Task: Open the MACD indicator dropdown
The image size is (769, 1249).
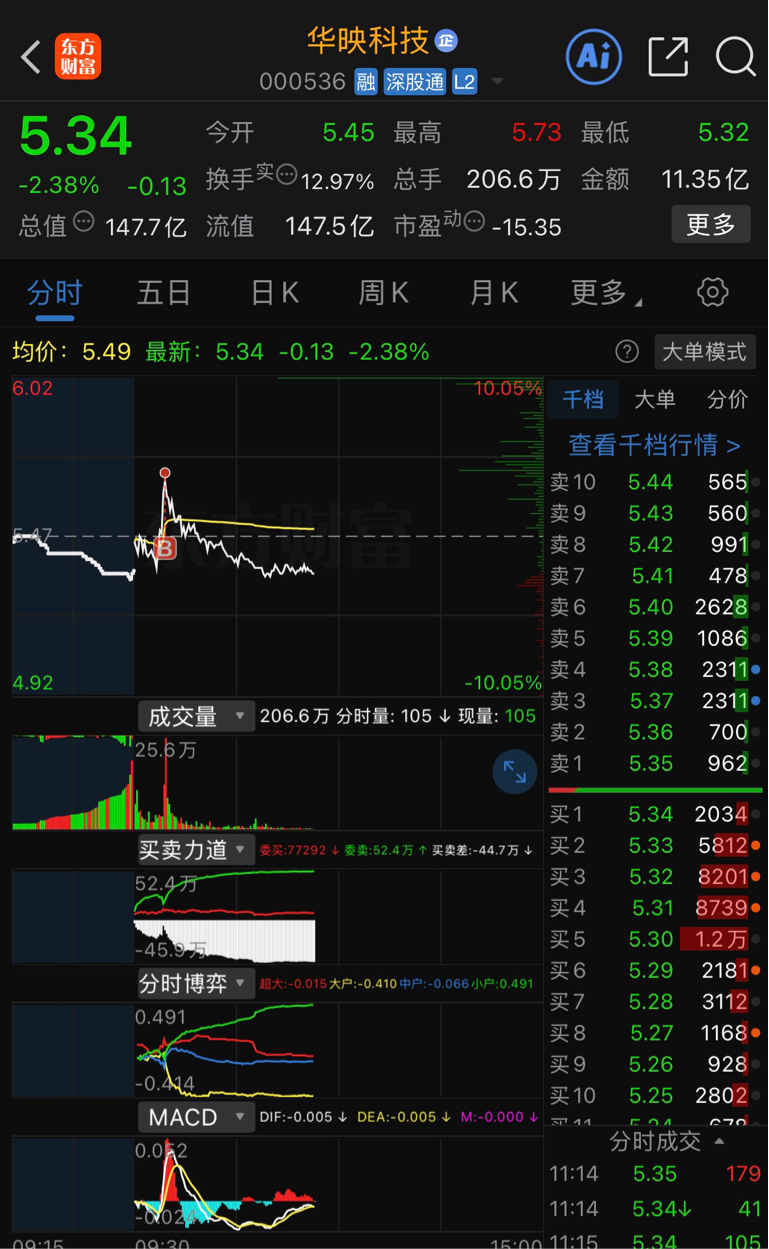Action: (196, 1117)
